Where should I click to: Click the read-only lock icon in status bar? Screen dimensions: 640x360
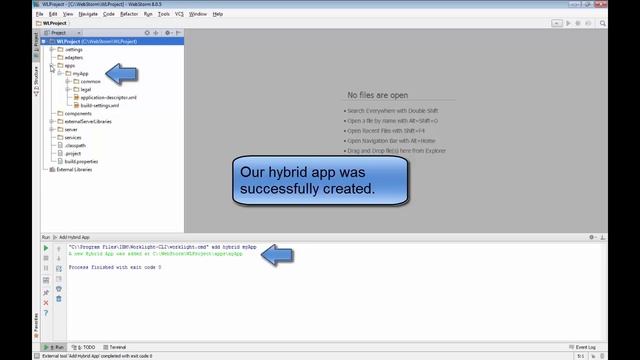pos(593,356)
